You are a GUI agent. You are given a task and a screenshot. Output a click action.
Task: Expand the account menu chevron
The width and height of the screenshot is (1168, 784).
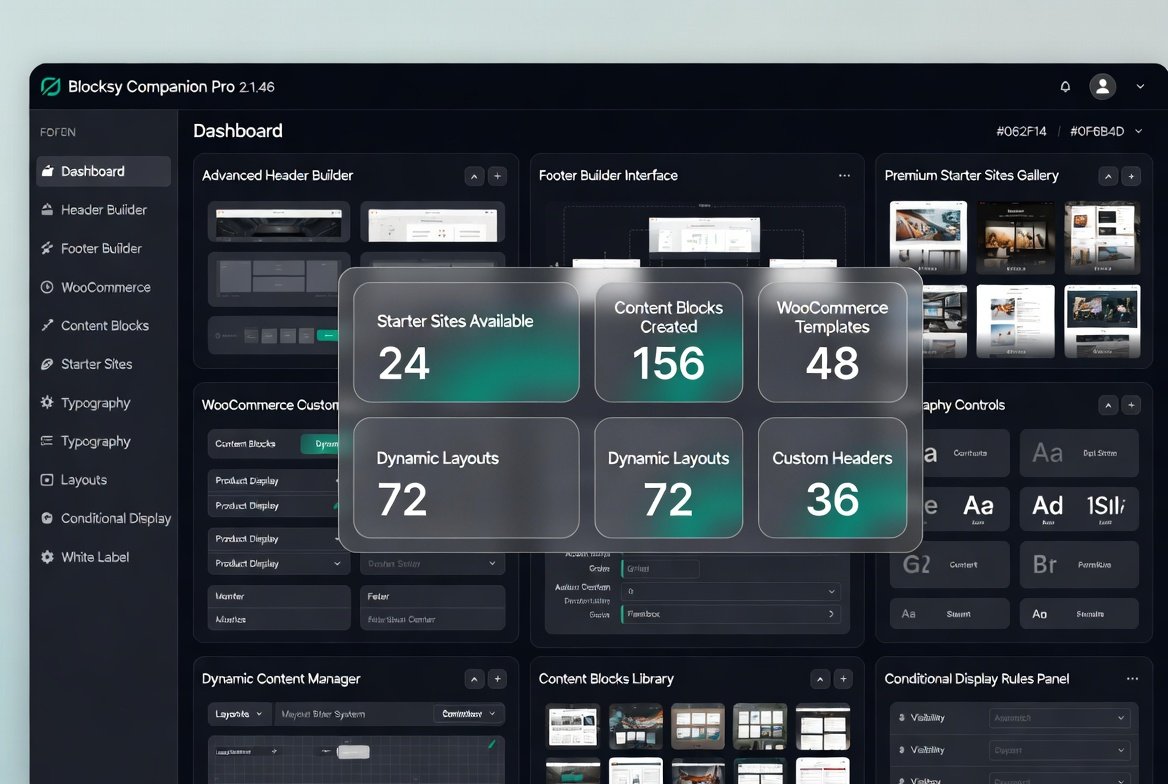(1140, 86)
